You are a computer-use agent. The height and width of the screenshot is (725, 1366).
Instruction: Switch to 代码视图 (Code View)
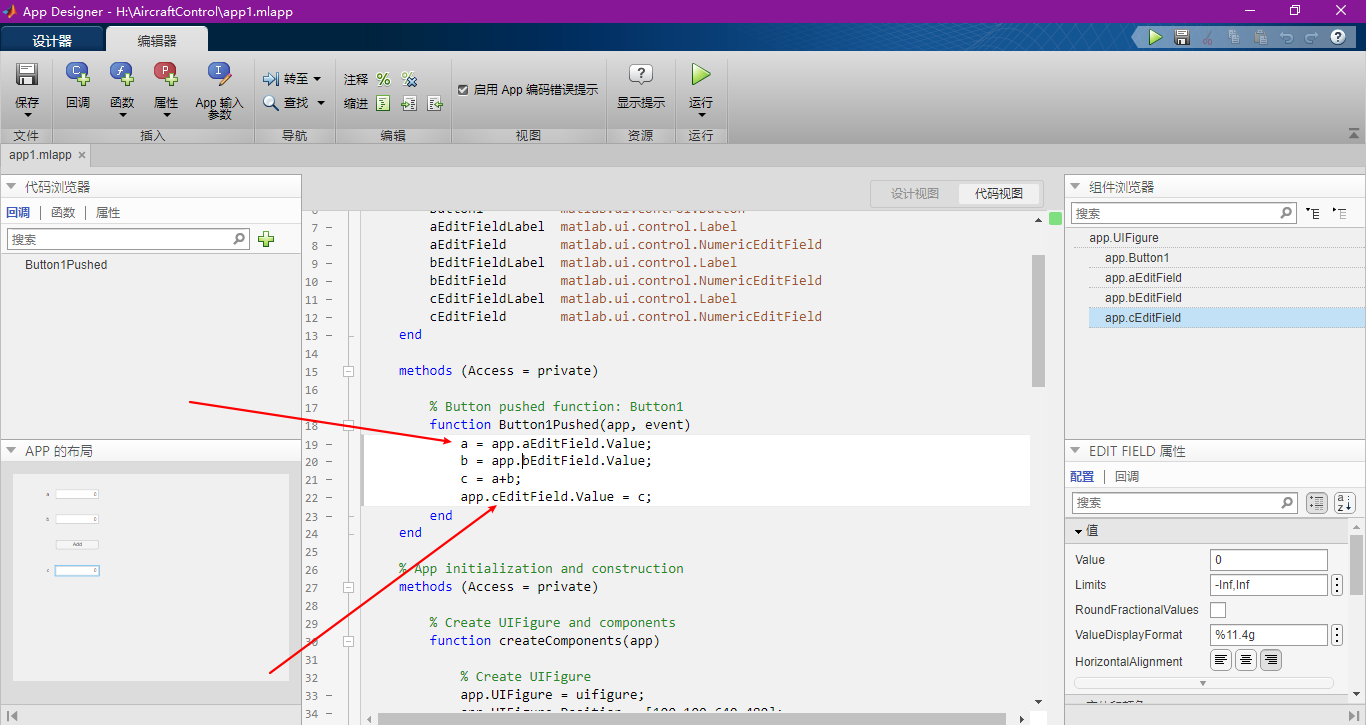[999, 194]
